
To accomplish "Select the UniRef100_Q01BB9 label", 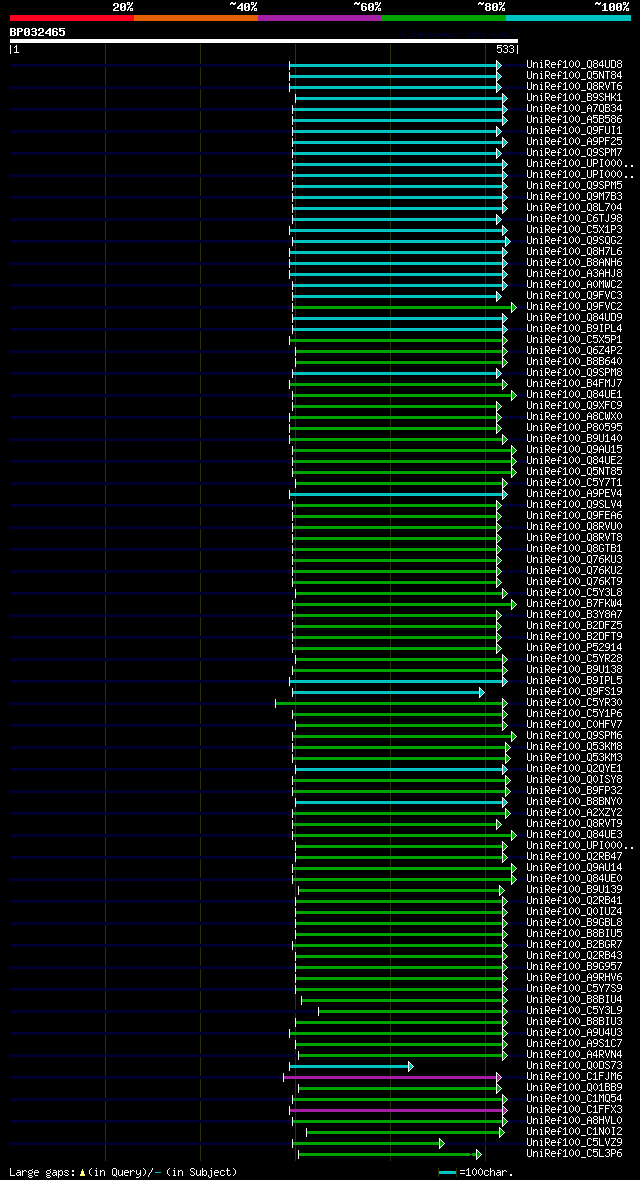I will click(574, 1087).
